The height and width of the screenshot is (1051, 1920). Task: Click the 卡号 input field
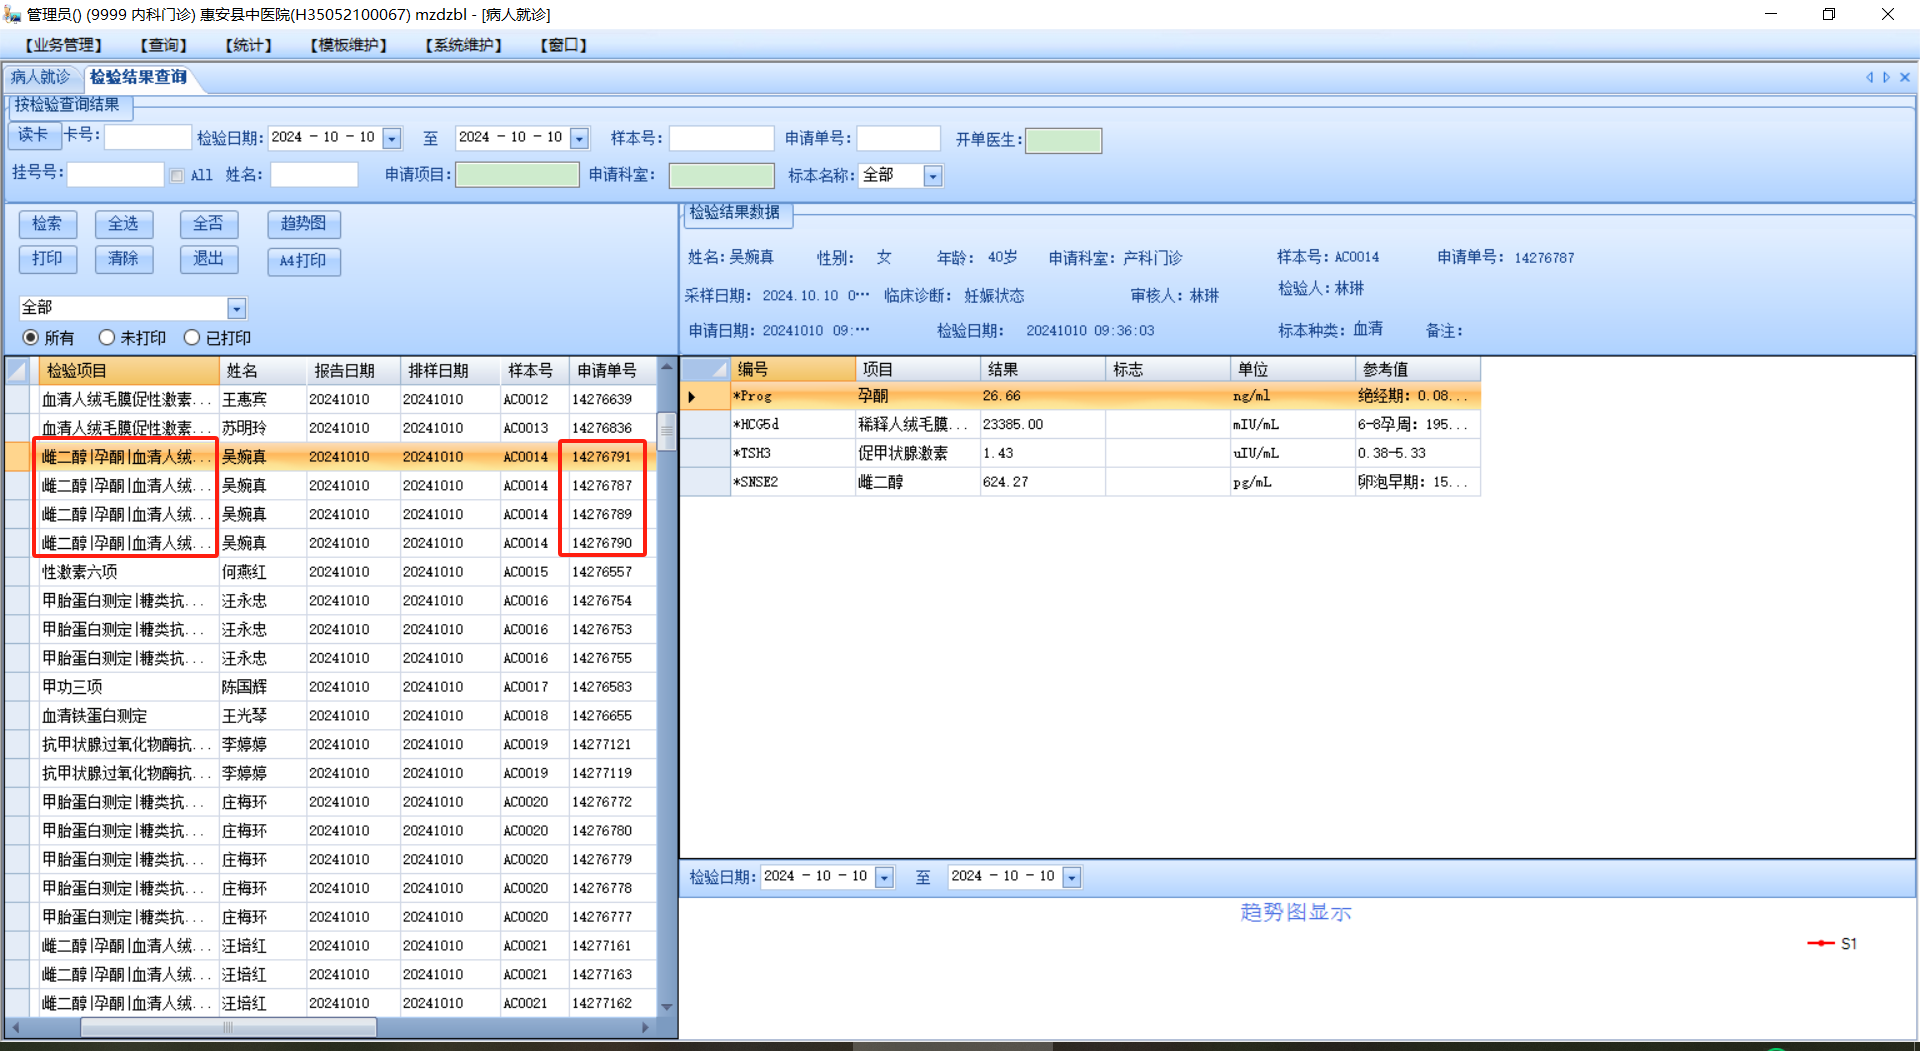pos(147,137)
